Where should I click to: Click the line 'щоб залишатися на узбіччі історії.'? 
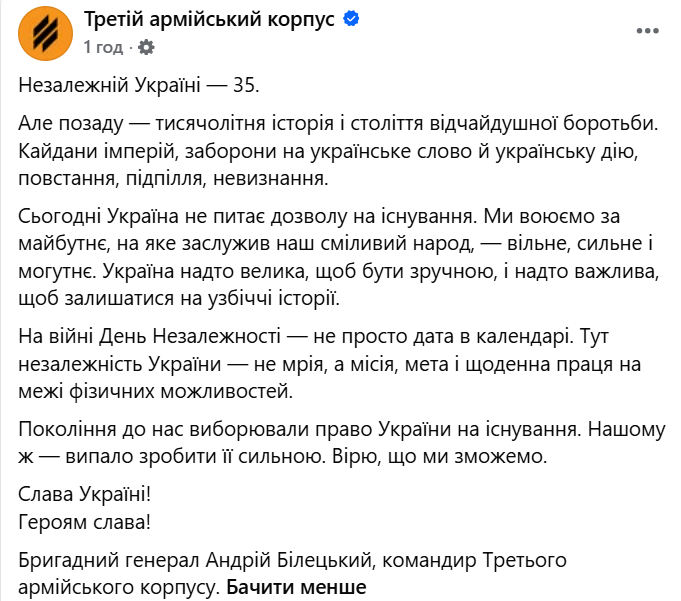point(179,298)
